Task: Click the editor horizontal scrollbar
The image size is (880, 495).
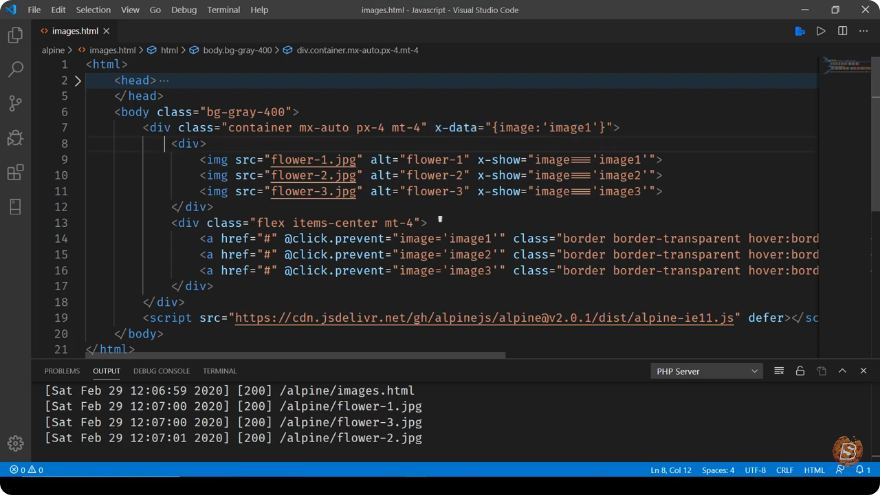Action: [x=296, y=355]
